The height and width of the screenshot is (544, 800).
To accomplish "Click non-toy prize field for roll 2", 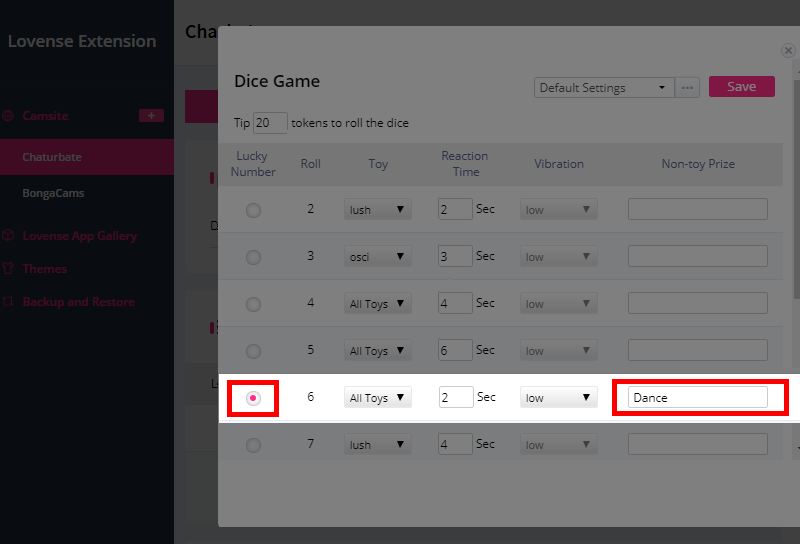I will click(x=697, y=209).
